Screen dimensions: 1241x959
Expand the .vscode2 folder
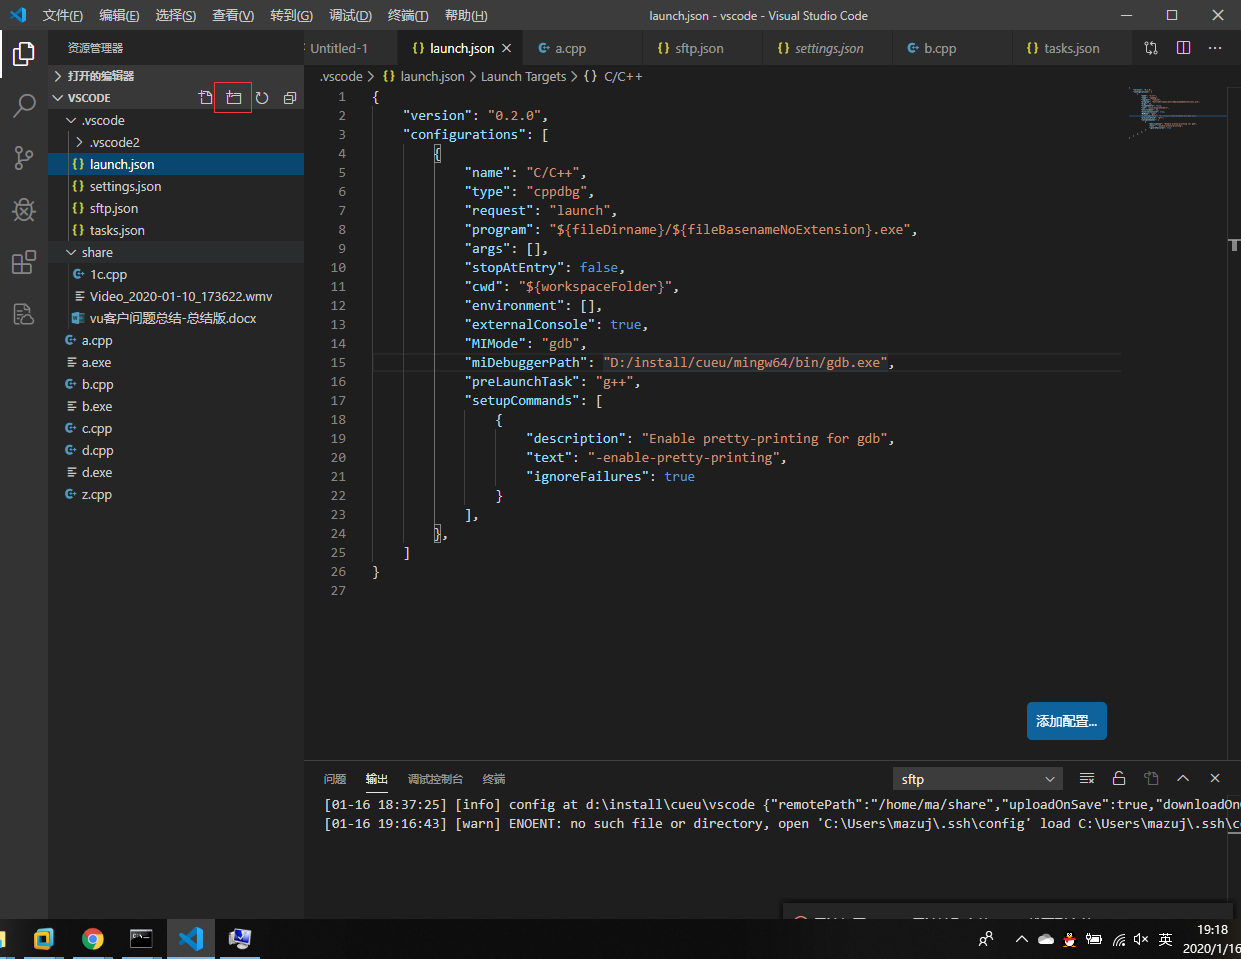point(176,142)
